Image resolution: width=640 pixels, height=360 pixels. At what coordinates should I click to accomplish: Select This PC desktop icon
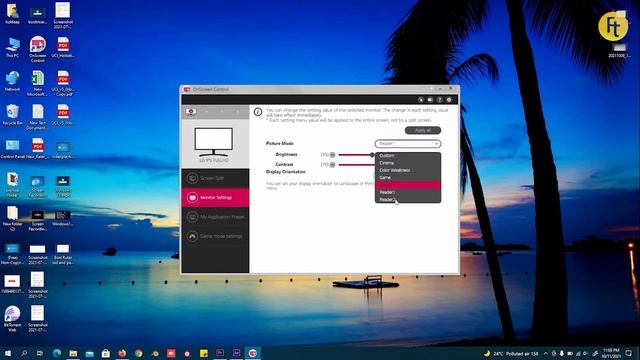pos(12,47)
